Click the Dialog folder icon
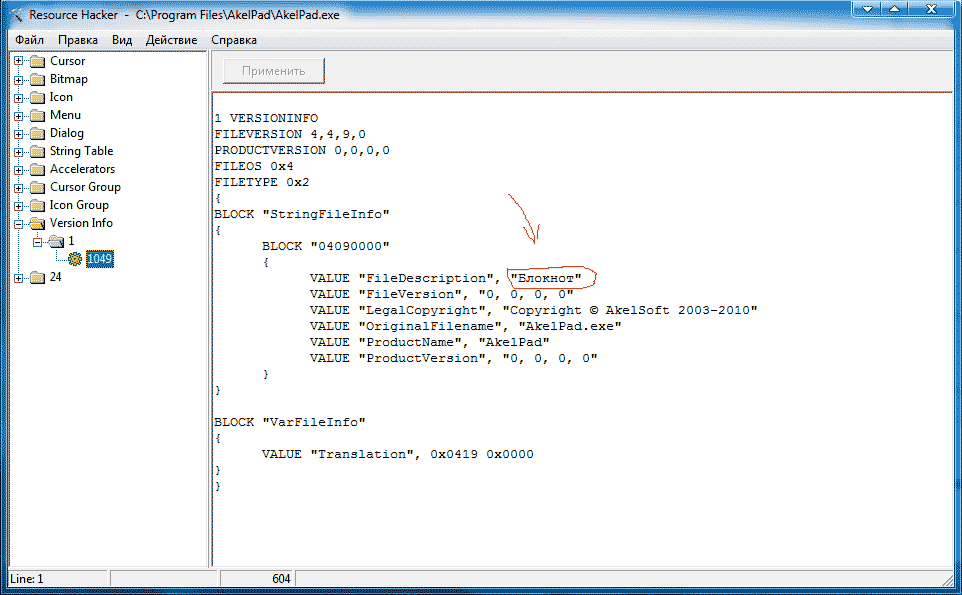The image size is (962, 595). (x=37, y=133)
